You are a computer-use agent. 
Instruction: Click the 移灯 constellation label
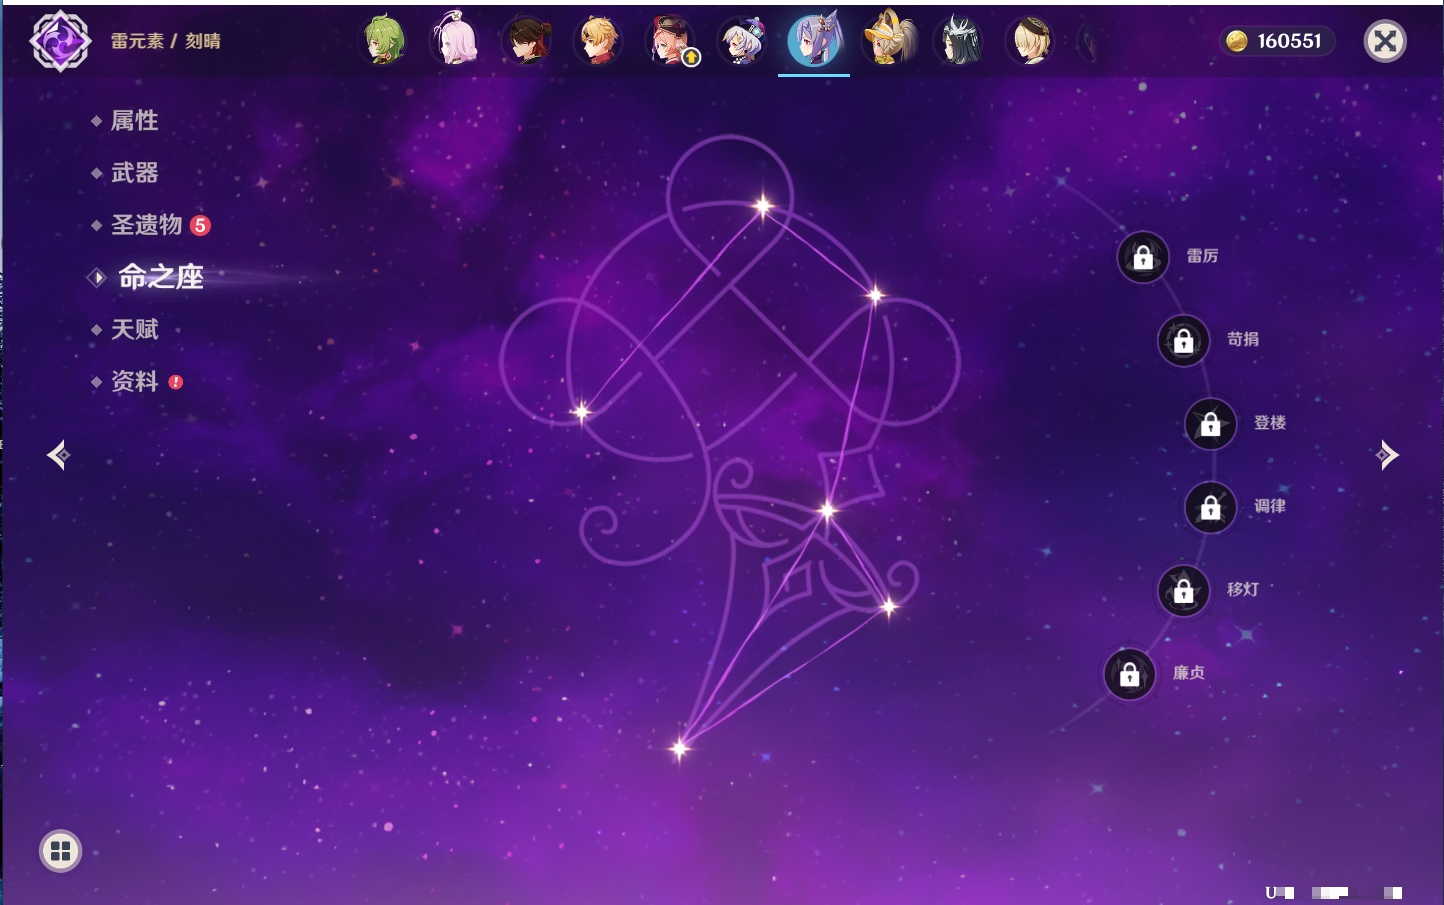tap(1243, 589)
